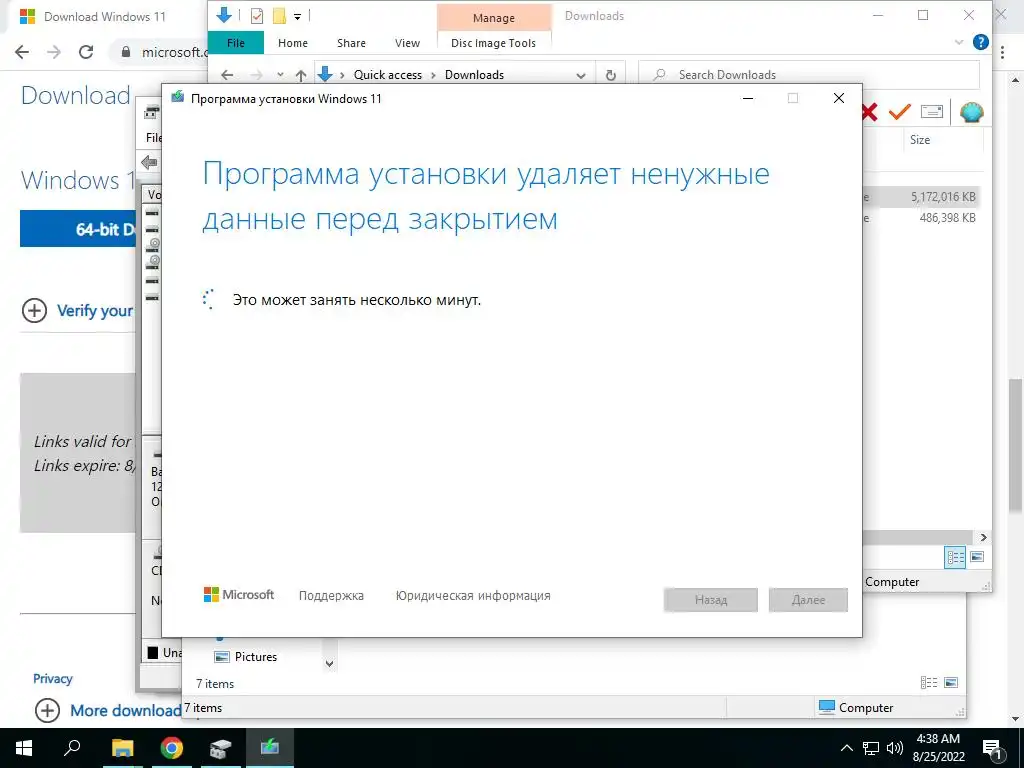Click the Size column header
1024x768 pixels.
tap(920, 140)
